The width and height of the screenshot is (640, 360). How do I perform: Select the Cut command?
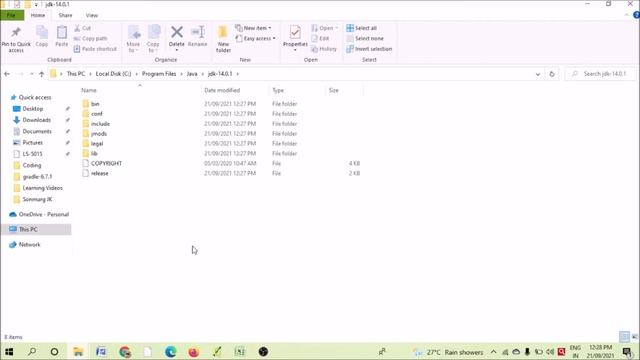[x=83, y=28]
